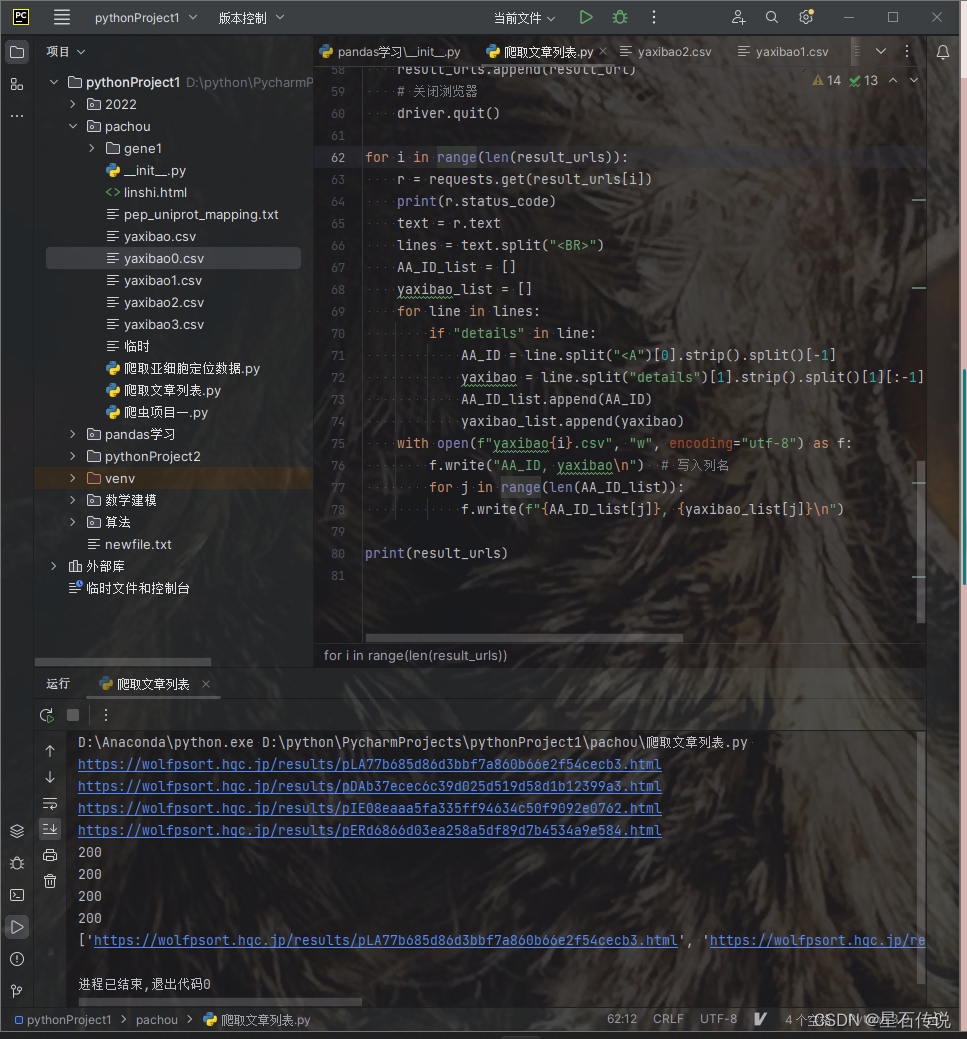Select yaxibao3.csv in project tree
This screenshot has width=967, height=1039.
click(164, 324)
